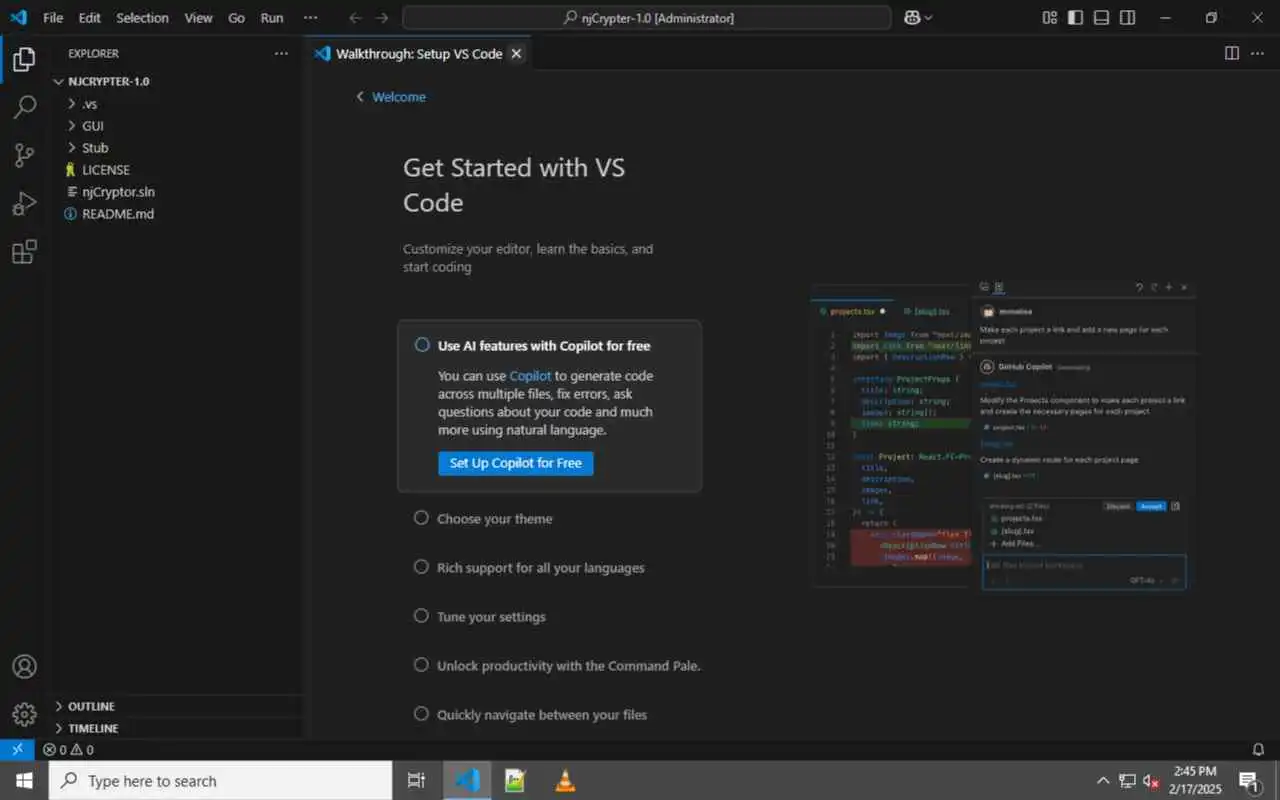This screenshot has height=800, width=1280.
Task: Click the Split Editor Right icon
Action: [1232, 53]
